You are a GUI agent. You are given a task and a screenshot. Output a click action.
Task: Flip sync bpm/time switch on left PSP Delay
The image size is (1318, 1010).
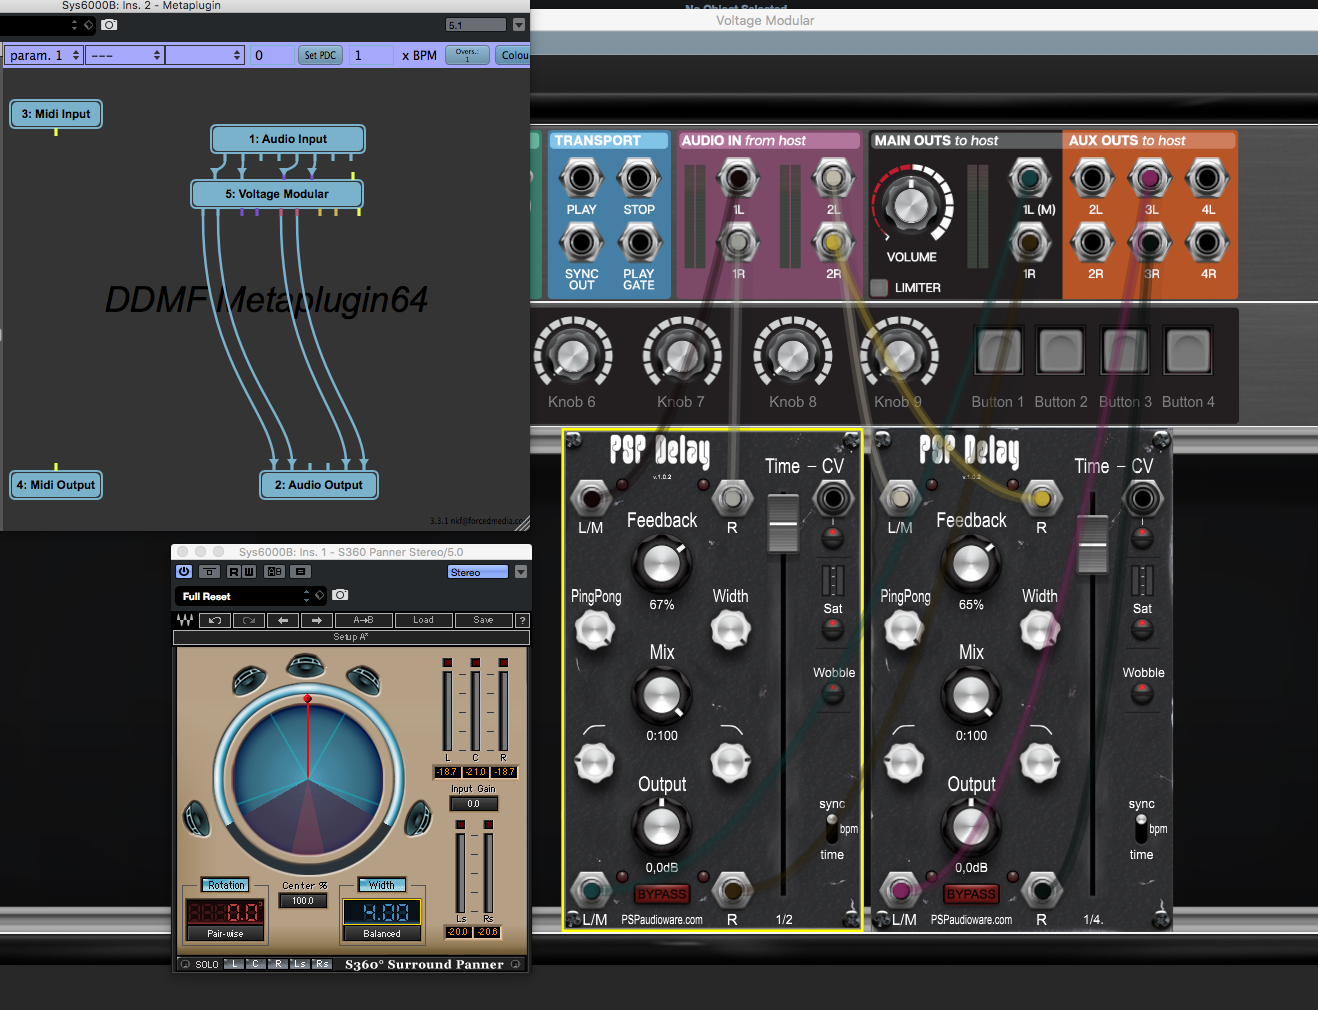point(832,828)
